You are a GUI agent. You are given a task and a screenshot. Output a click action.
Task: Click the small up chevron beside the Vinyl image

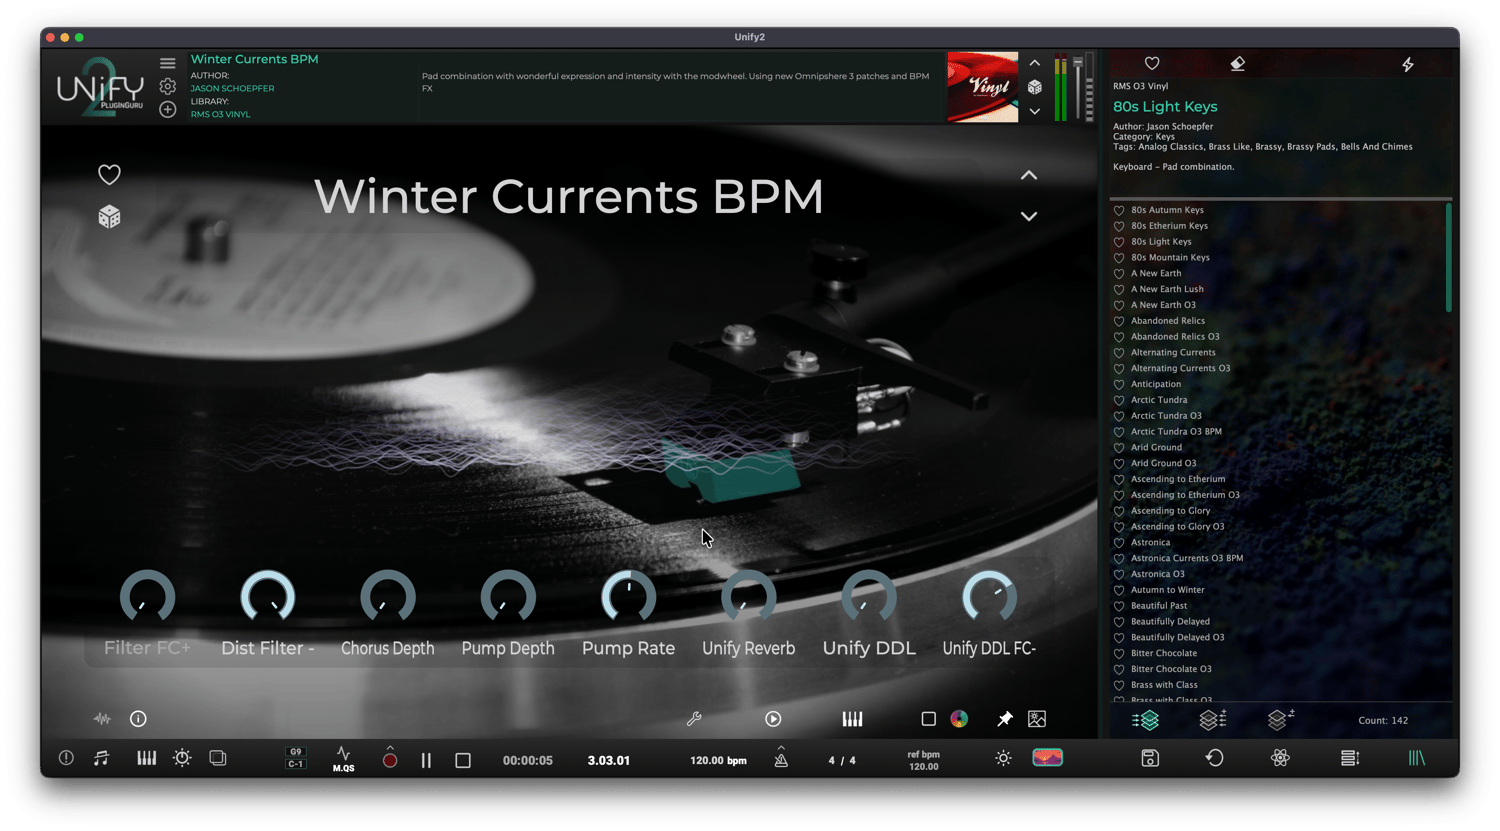[x=1035, y=64]
